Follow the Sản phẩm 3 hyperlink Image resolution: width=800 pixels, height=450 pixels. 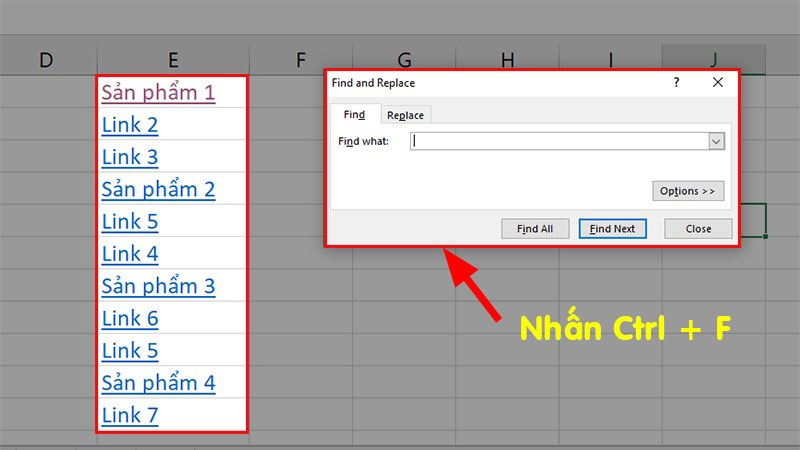tap(158, 286)
